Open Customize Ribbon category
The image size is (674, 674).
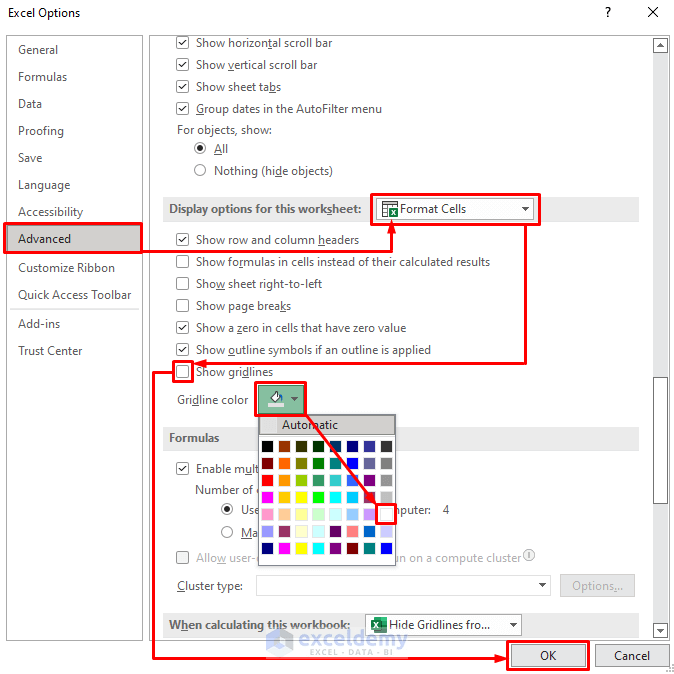tap(66, 268)
